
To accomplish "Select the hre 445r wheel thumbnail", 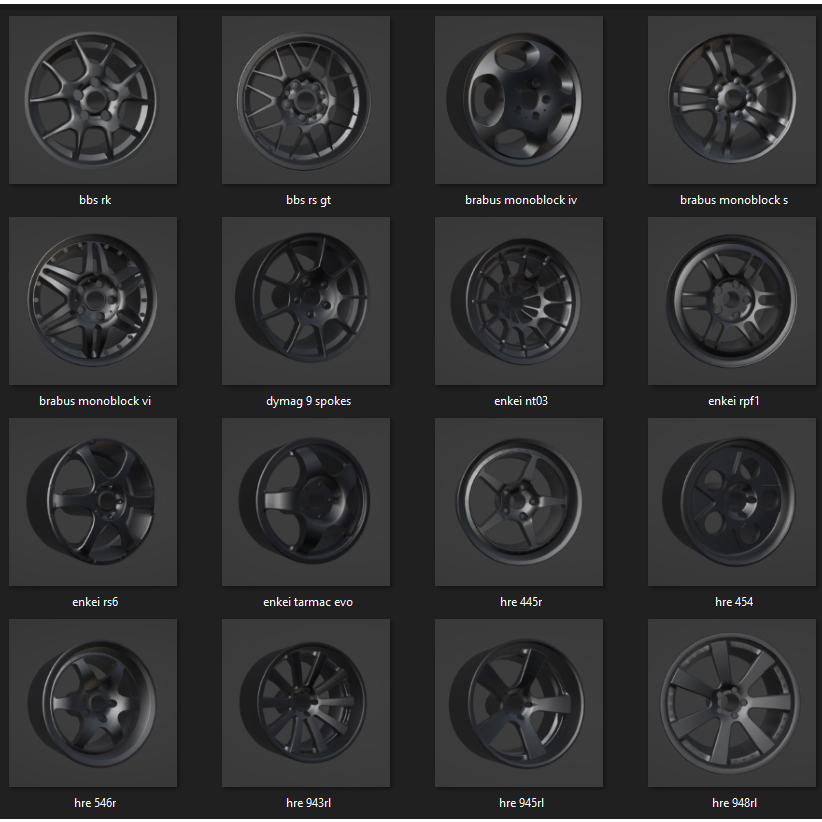I will (519, 502).
